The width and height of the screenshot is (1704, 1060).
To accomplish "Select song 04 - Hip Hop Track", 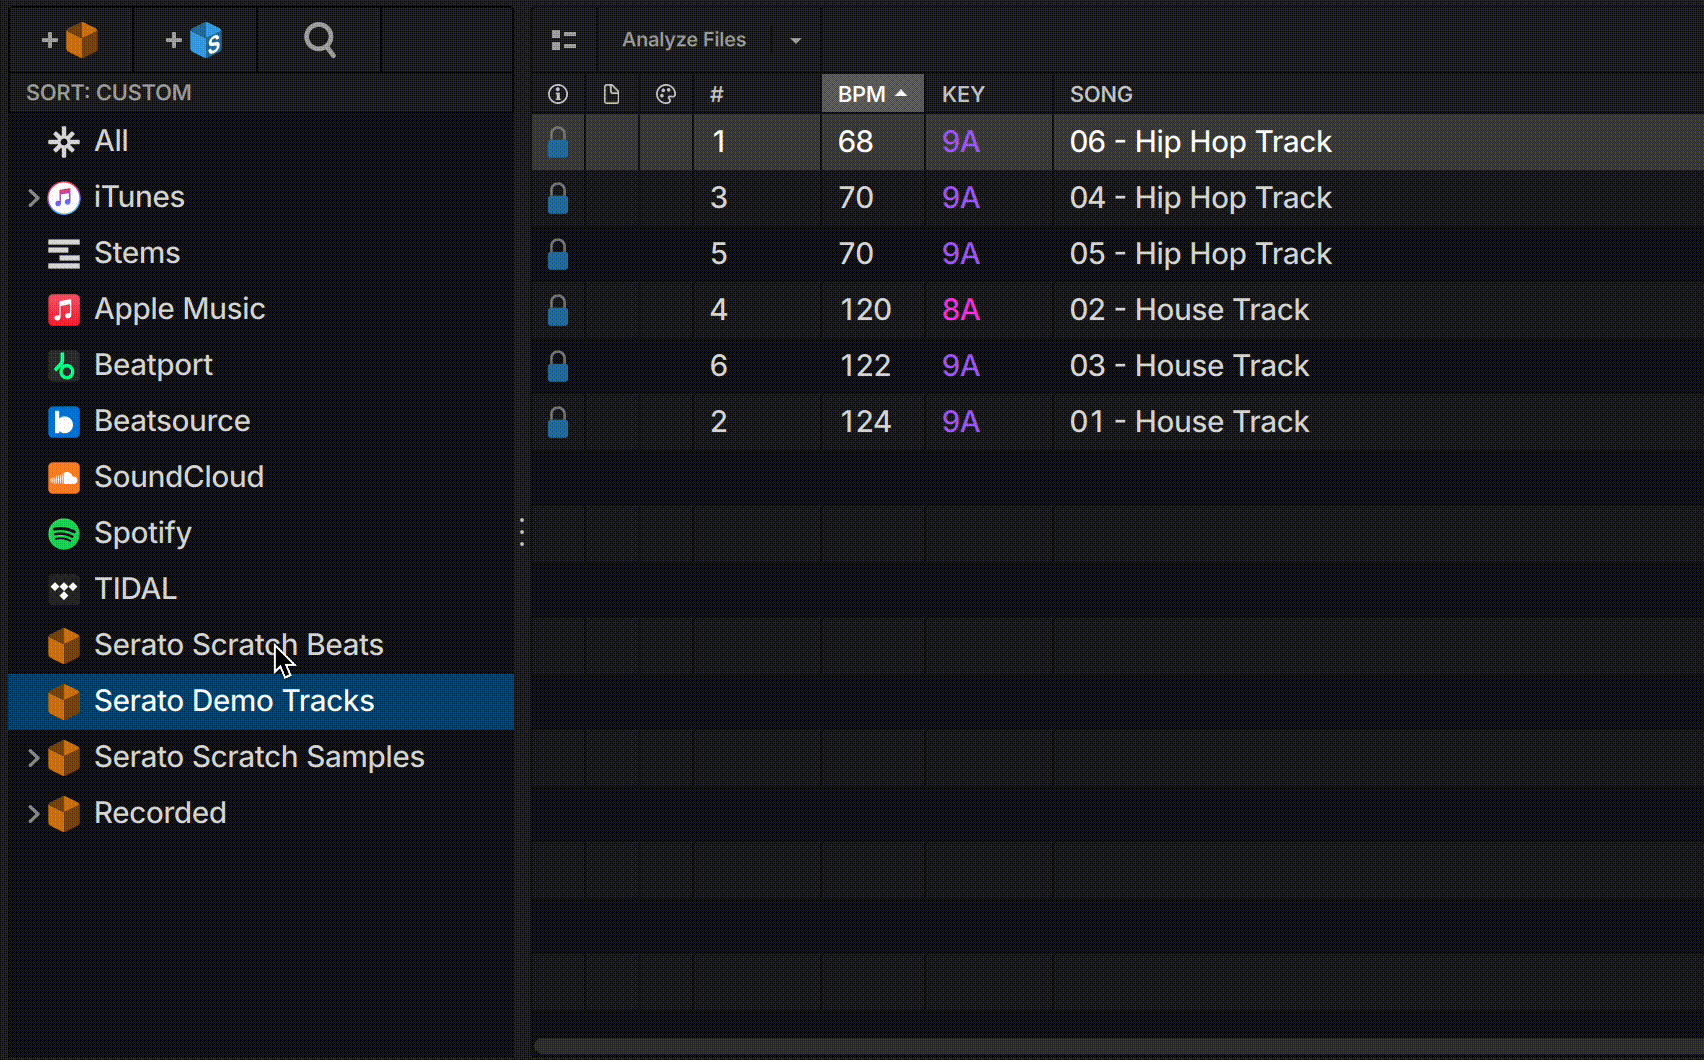I will pyautogui.click(x=1200, y=198).
